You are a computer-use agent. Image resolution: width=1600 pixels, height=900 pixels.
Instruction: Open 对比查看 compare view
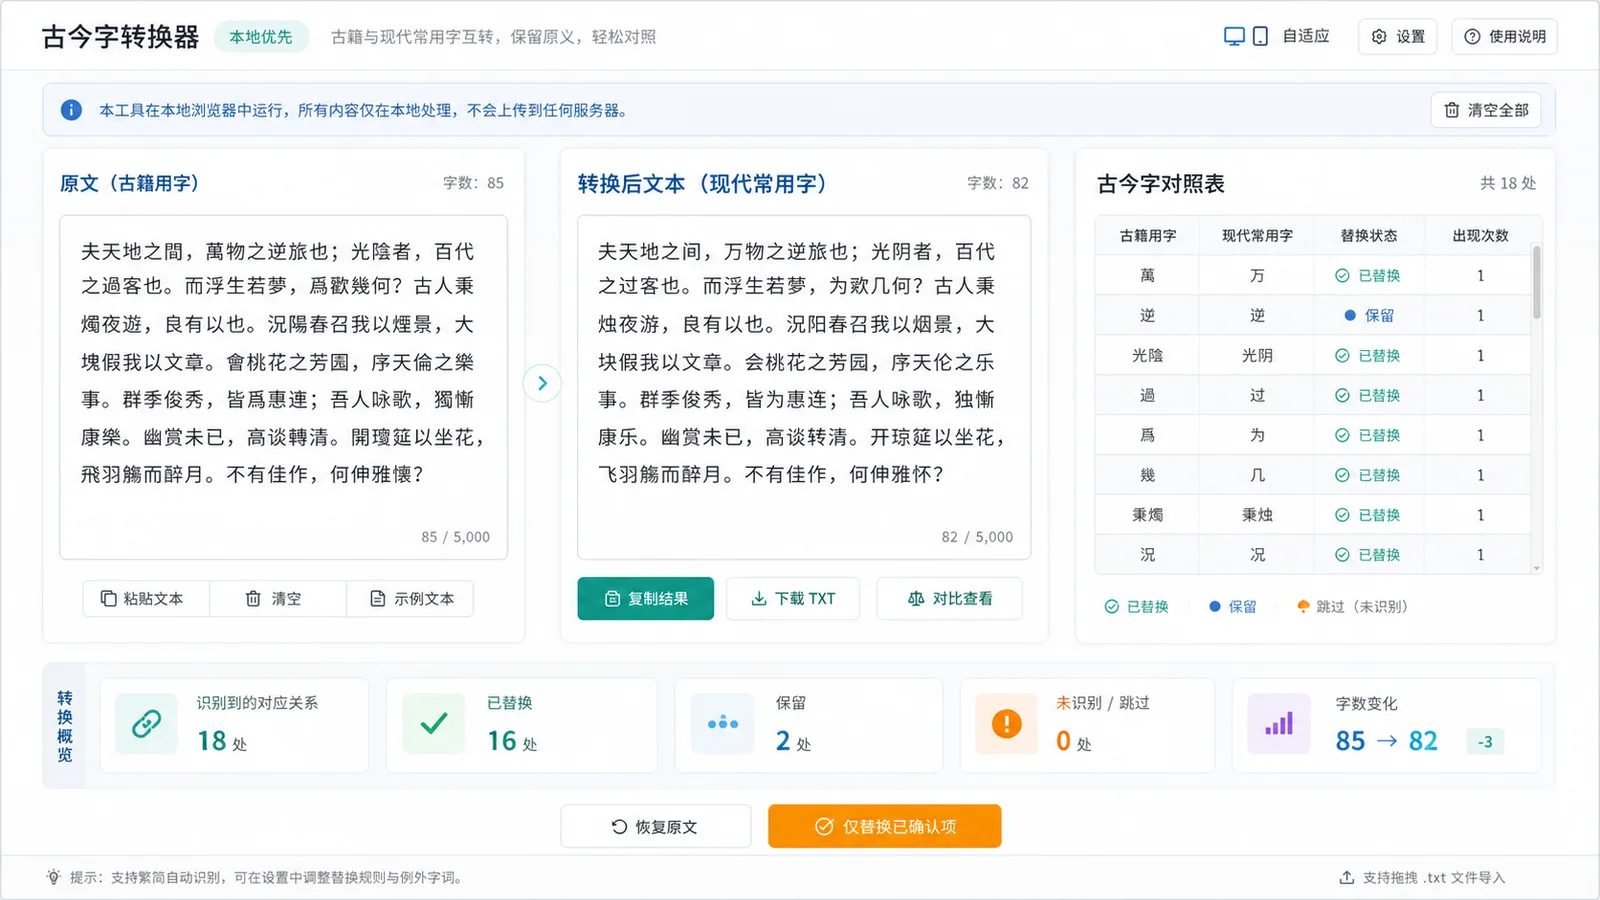(x=950, y=598)
